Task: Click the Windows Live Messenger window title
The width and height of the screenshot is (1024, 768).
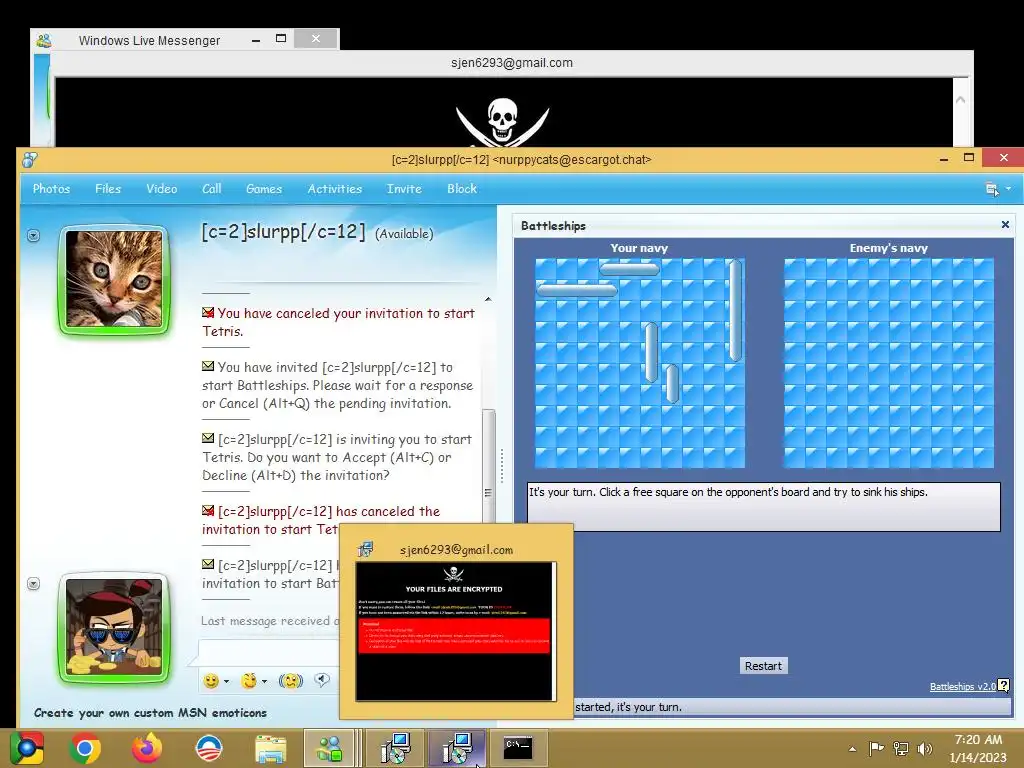Action: [x=149, y=40]
